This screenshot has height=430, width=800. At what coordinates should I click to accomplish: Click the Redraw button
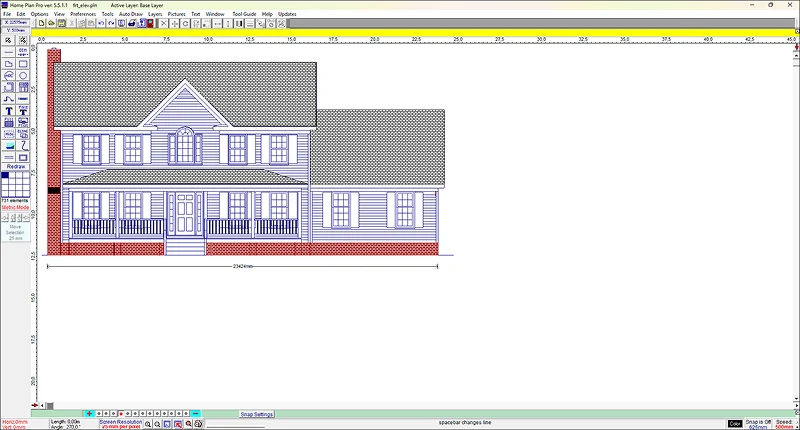pyautogui.click(x=16, y=167)
